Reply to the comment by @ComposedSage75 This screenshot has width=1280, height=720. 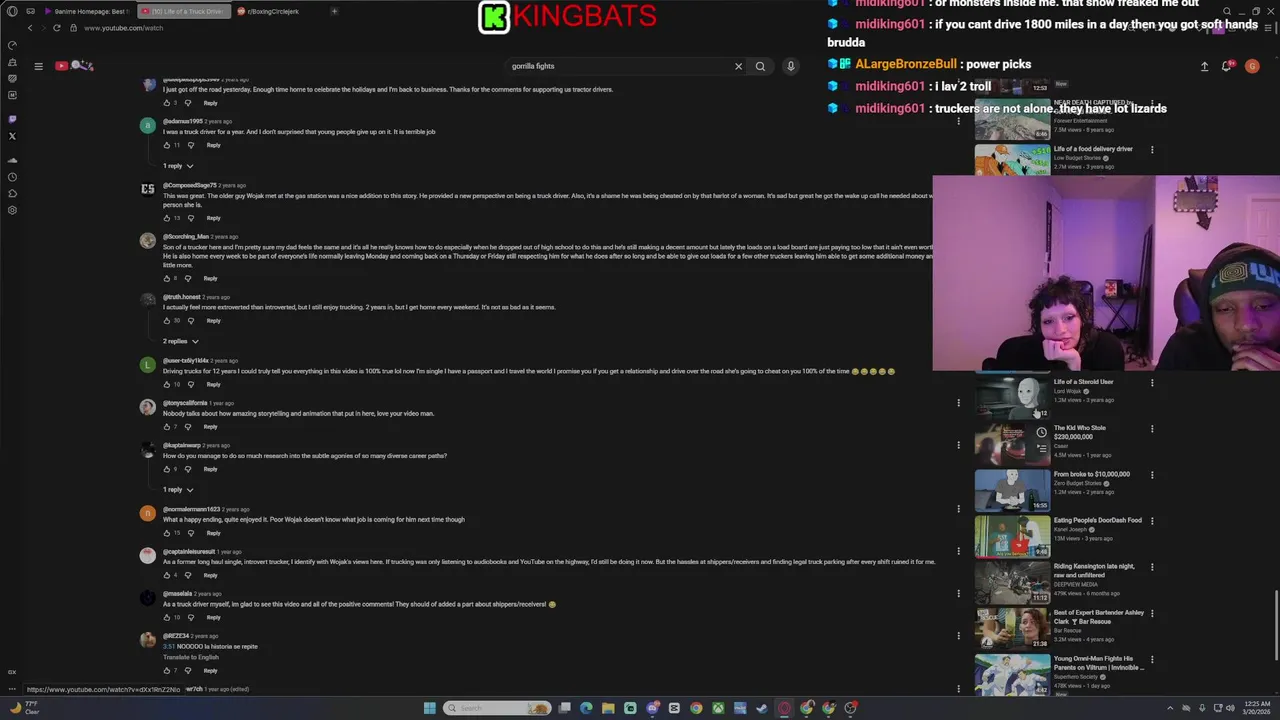click(x=213, y=218)
